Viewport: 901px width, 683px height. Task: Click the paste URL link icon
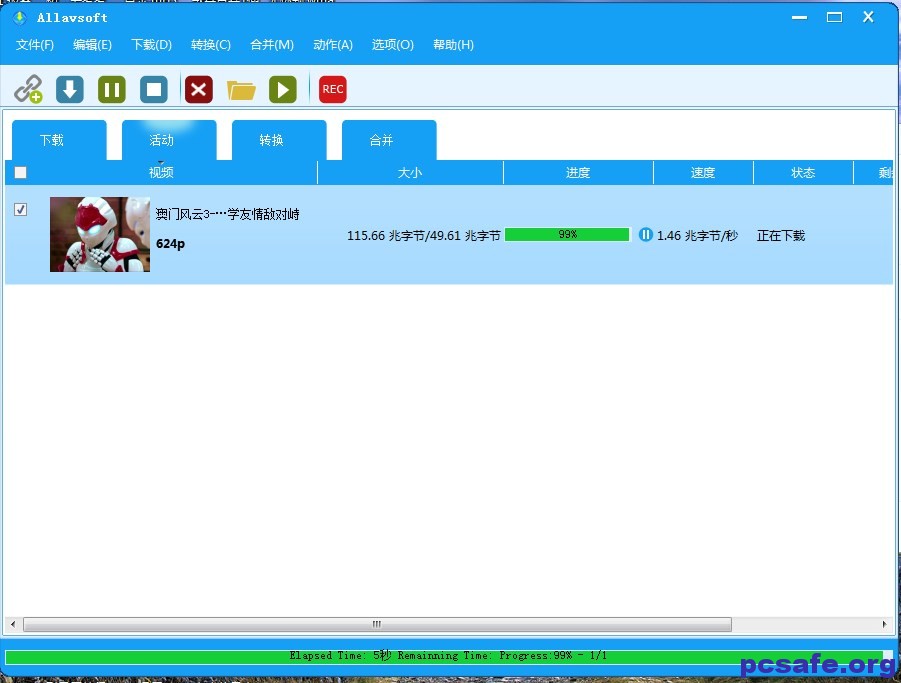pos(28,89)
